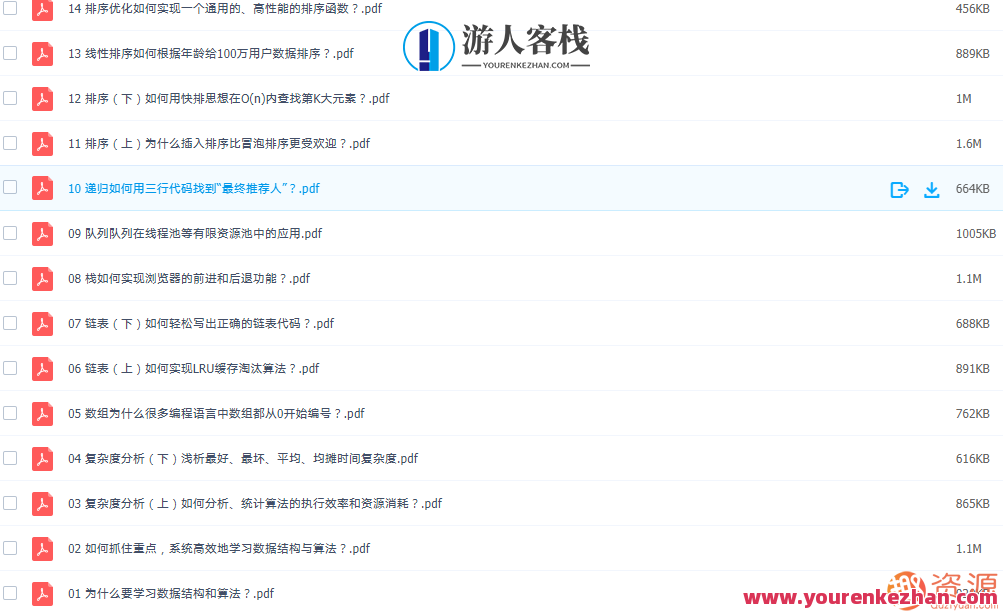The width and height of the screenshot is (1003, 614).
Task: Open the share icon on file 10
Action: click(x=899, y=189)
